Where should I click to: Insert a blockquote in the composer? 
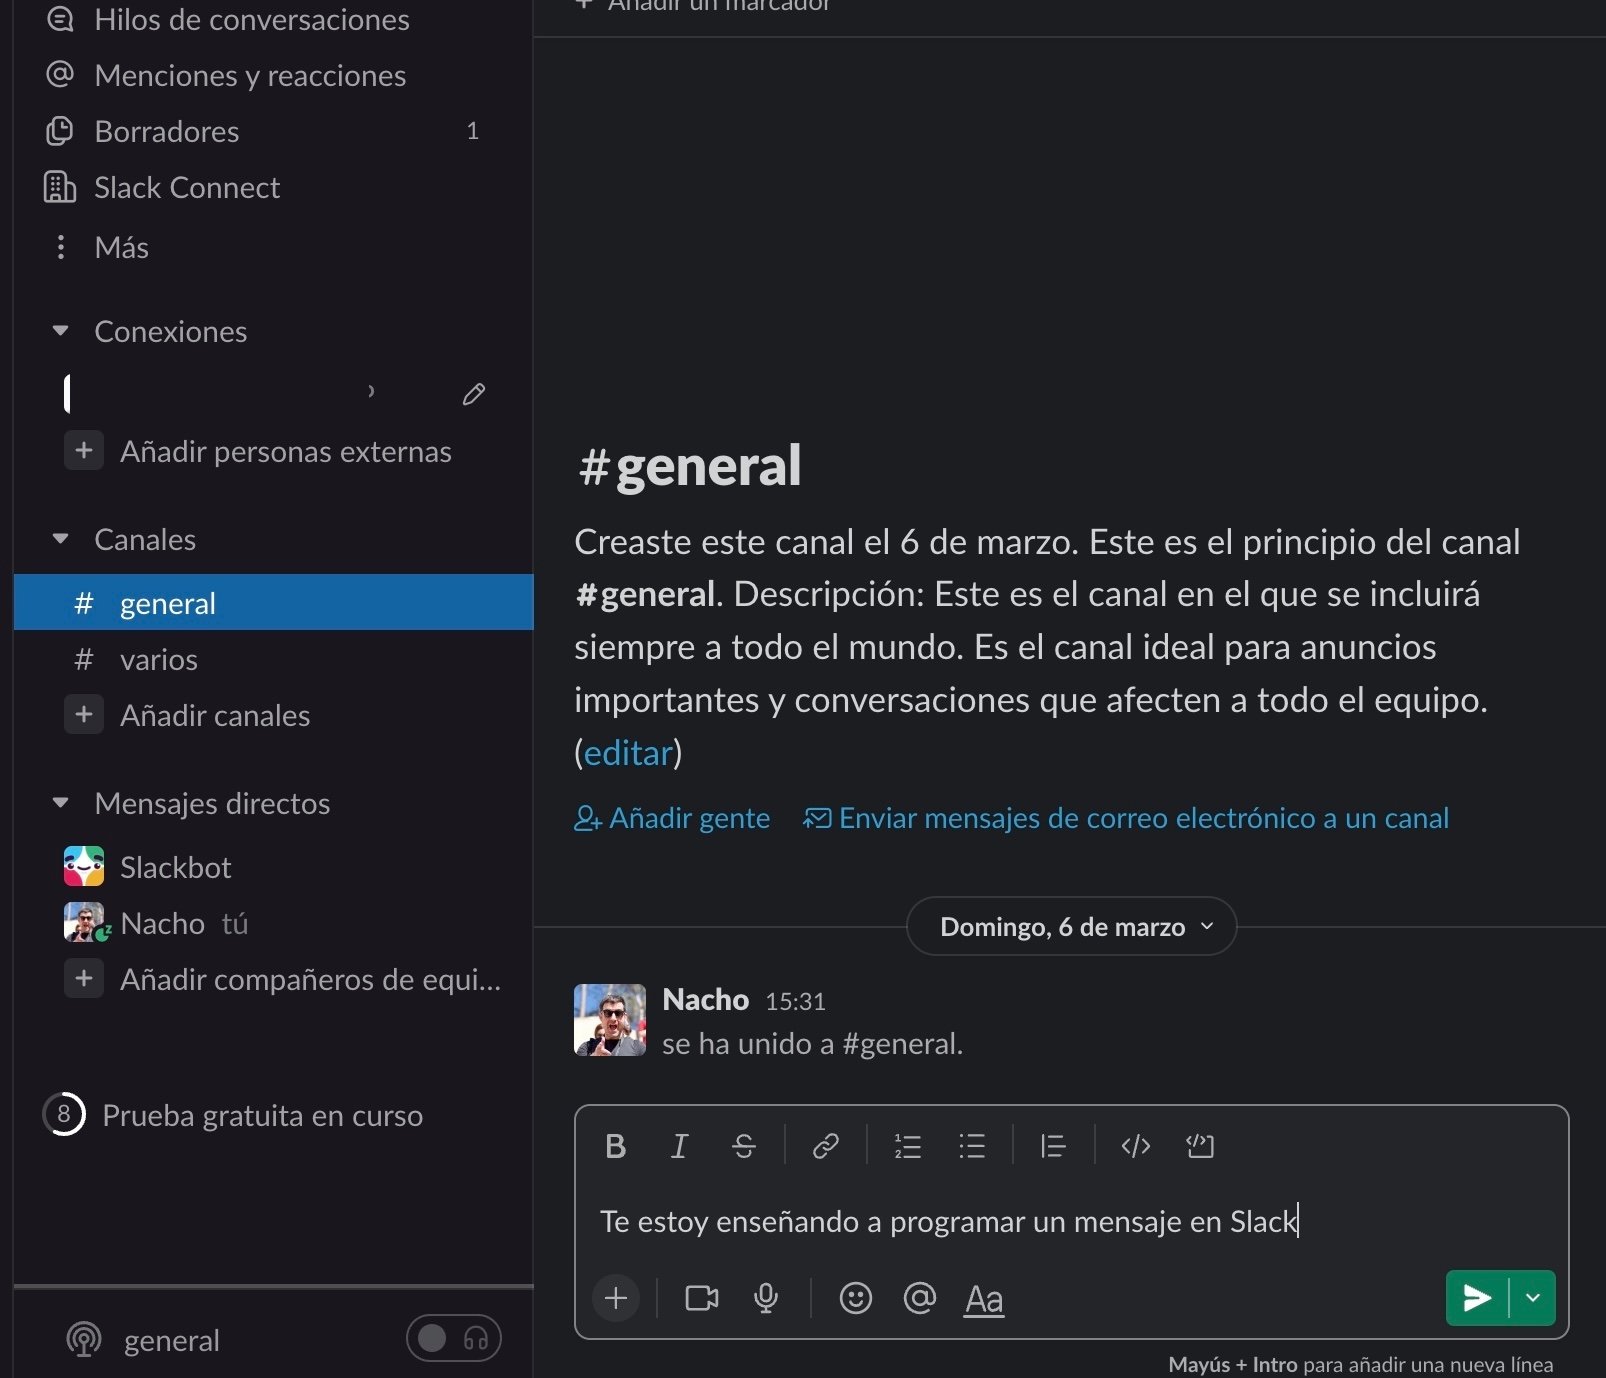click(x=1053, y=1146)
